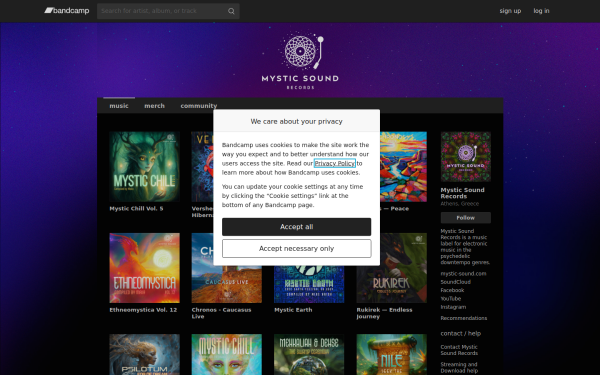Click the Follow button
Viewport: 600px width, 375px height.
click(x=466, y=218)
